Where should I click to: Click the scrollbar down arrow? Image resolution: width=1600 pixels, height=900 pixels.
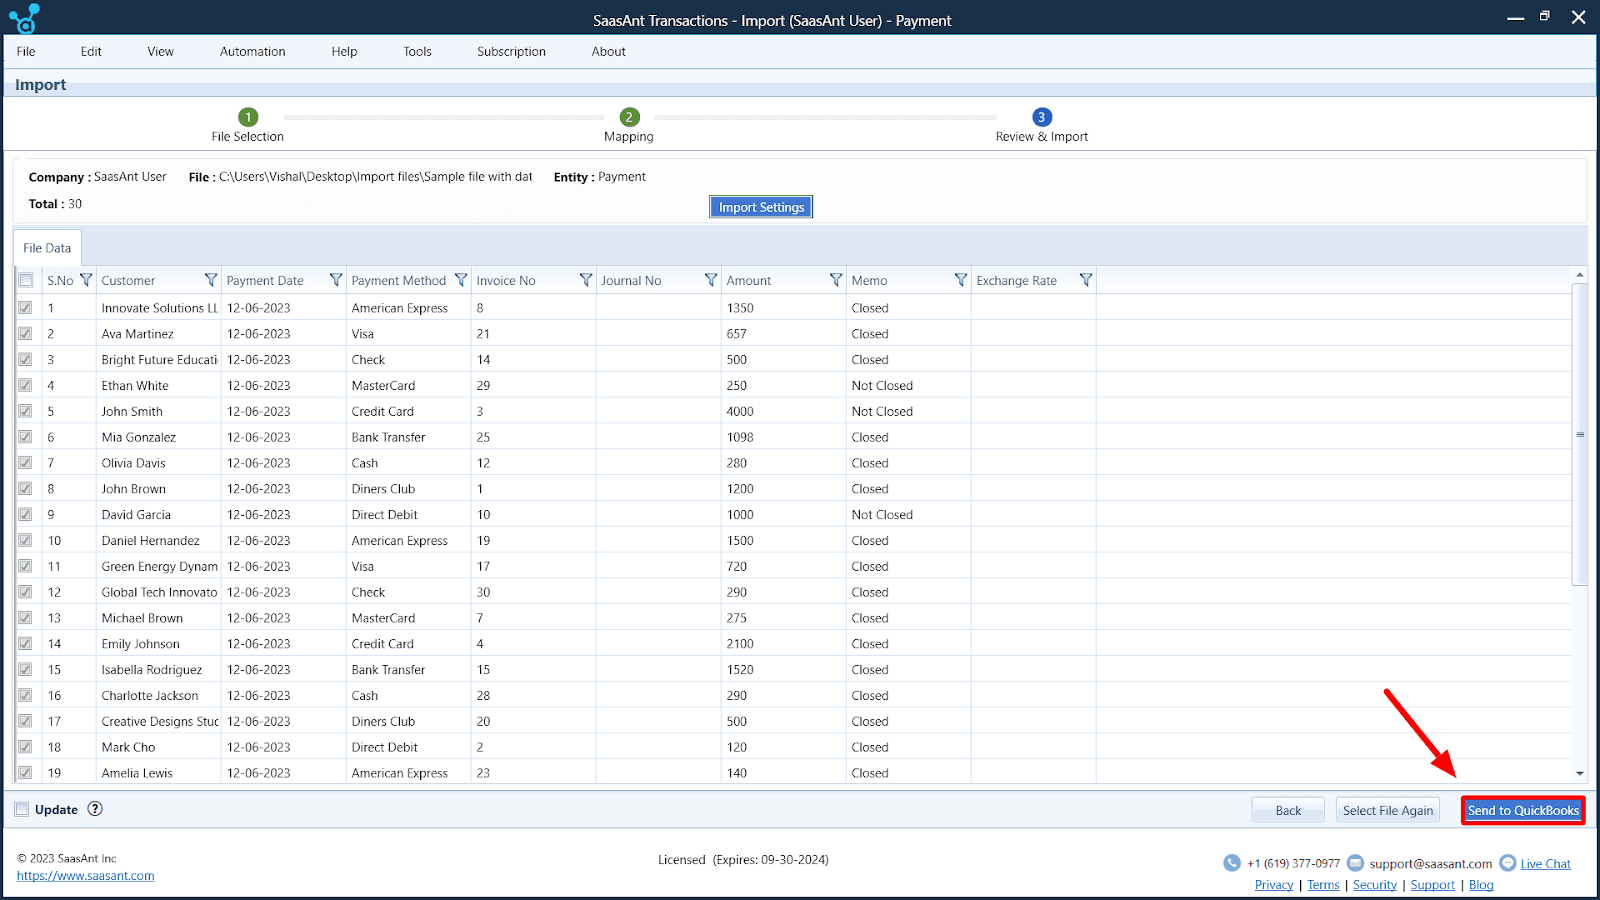[1580, 773]
